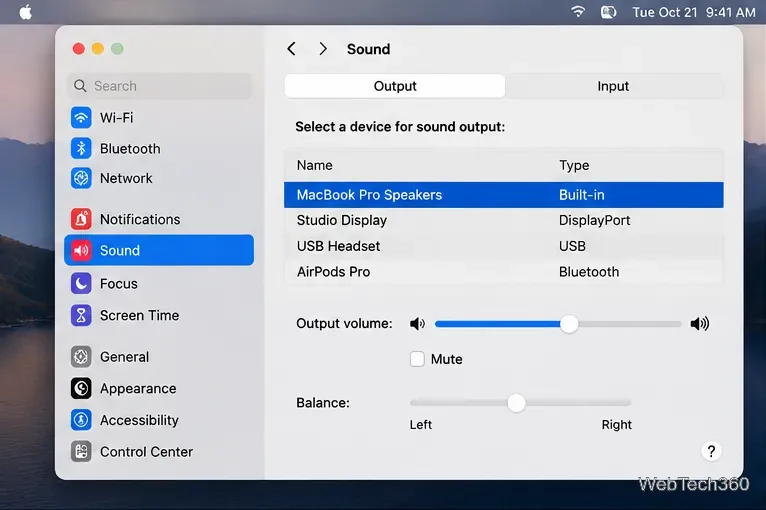Click the Control Center icon
Viewport: 766px width, 510px height.
point(81,452)
